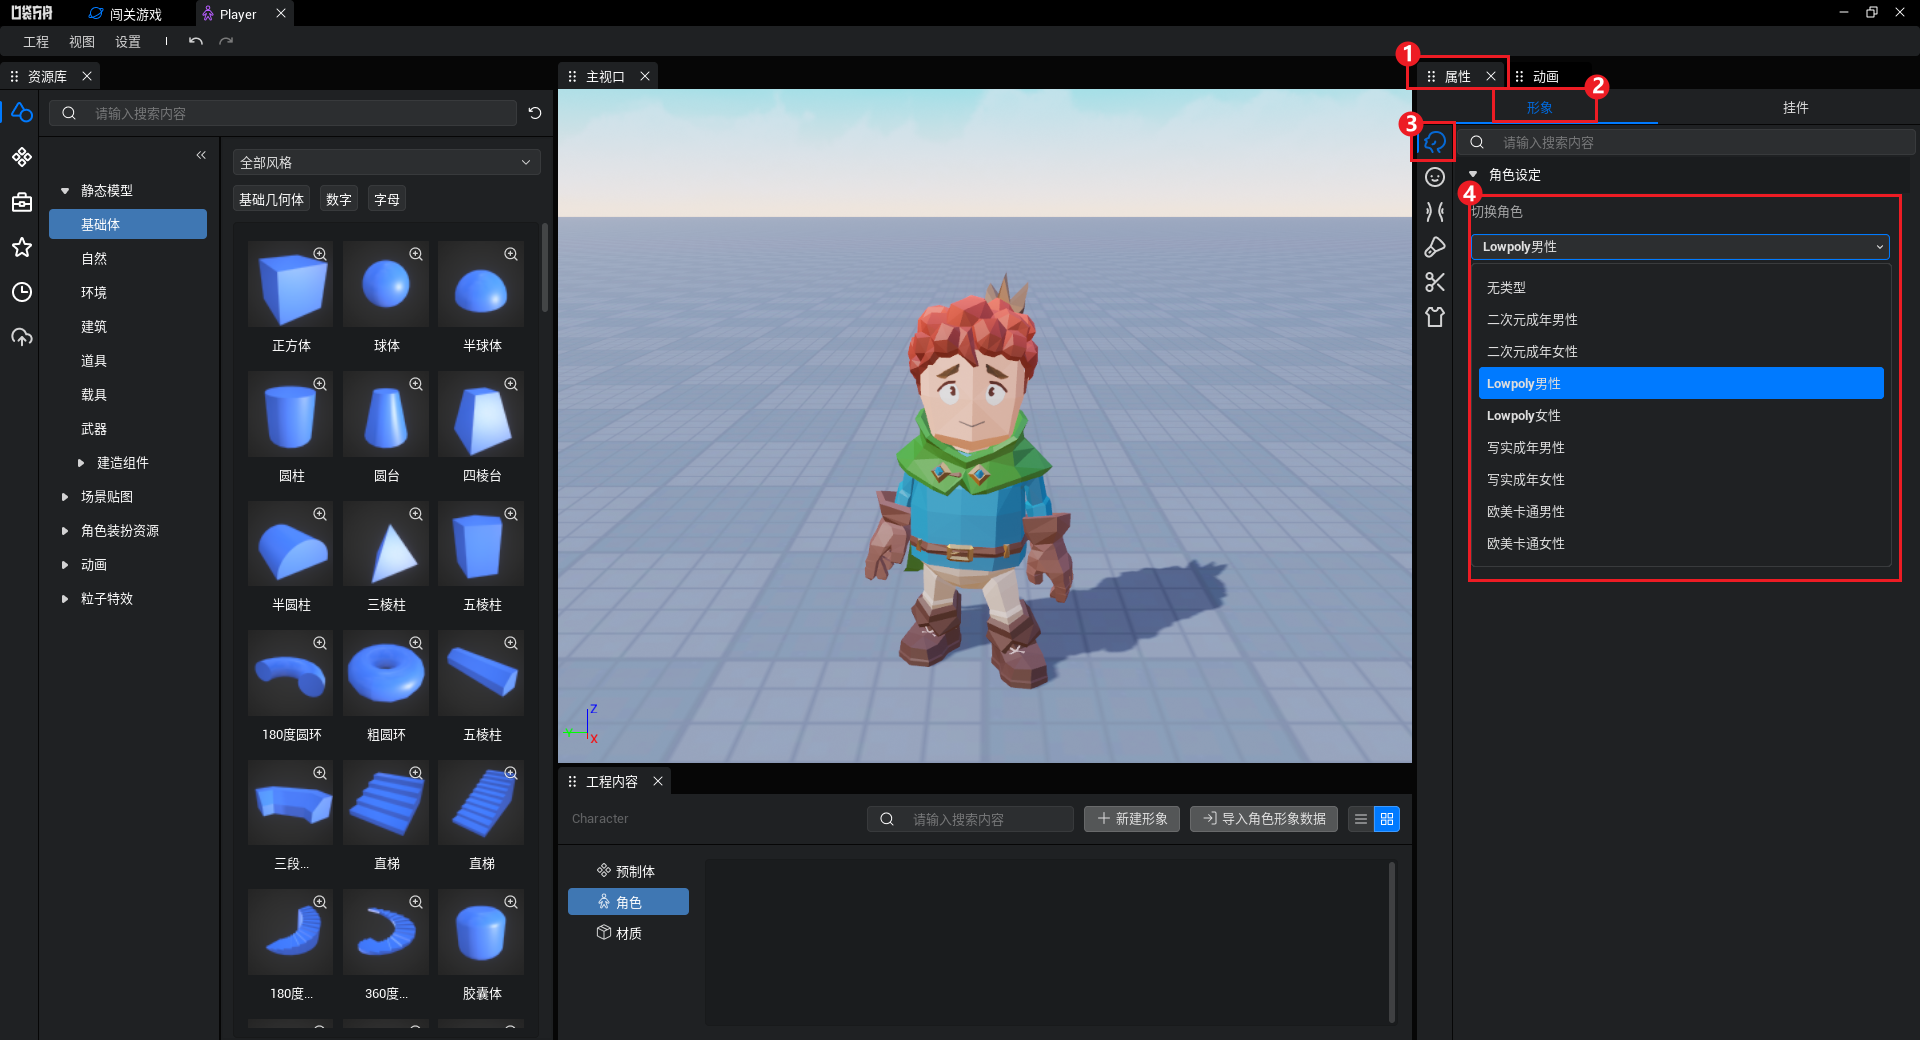Screen dimensions: 1920x1040
Task: Close the 工程内容 panel tab
Action: (658, 781)
